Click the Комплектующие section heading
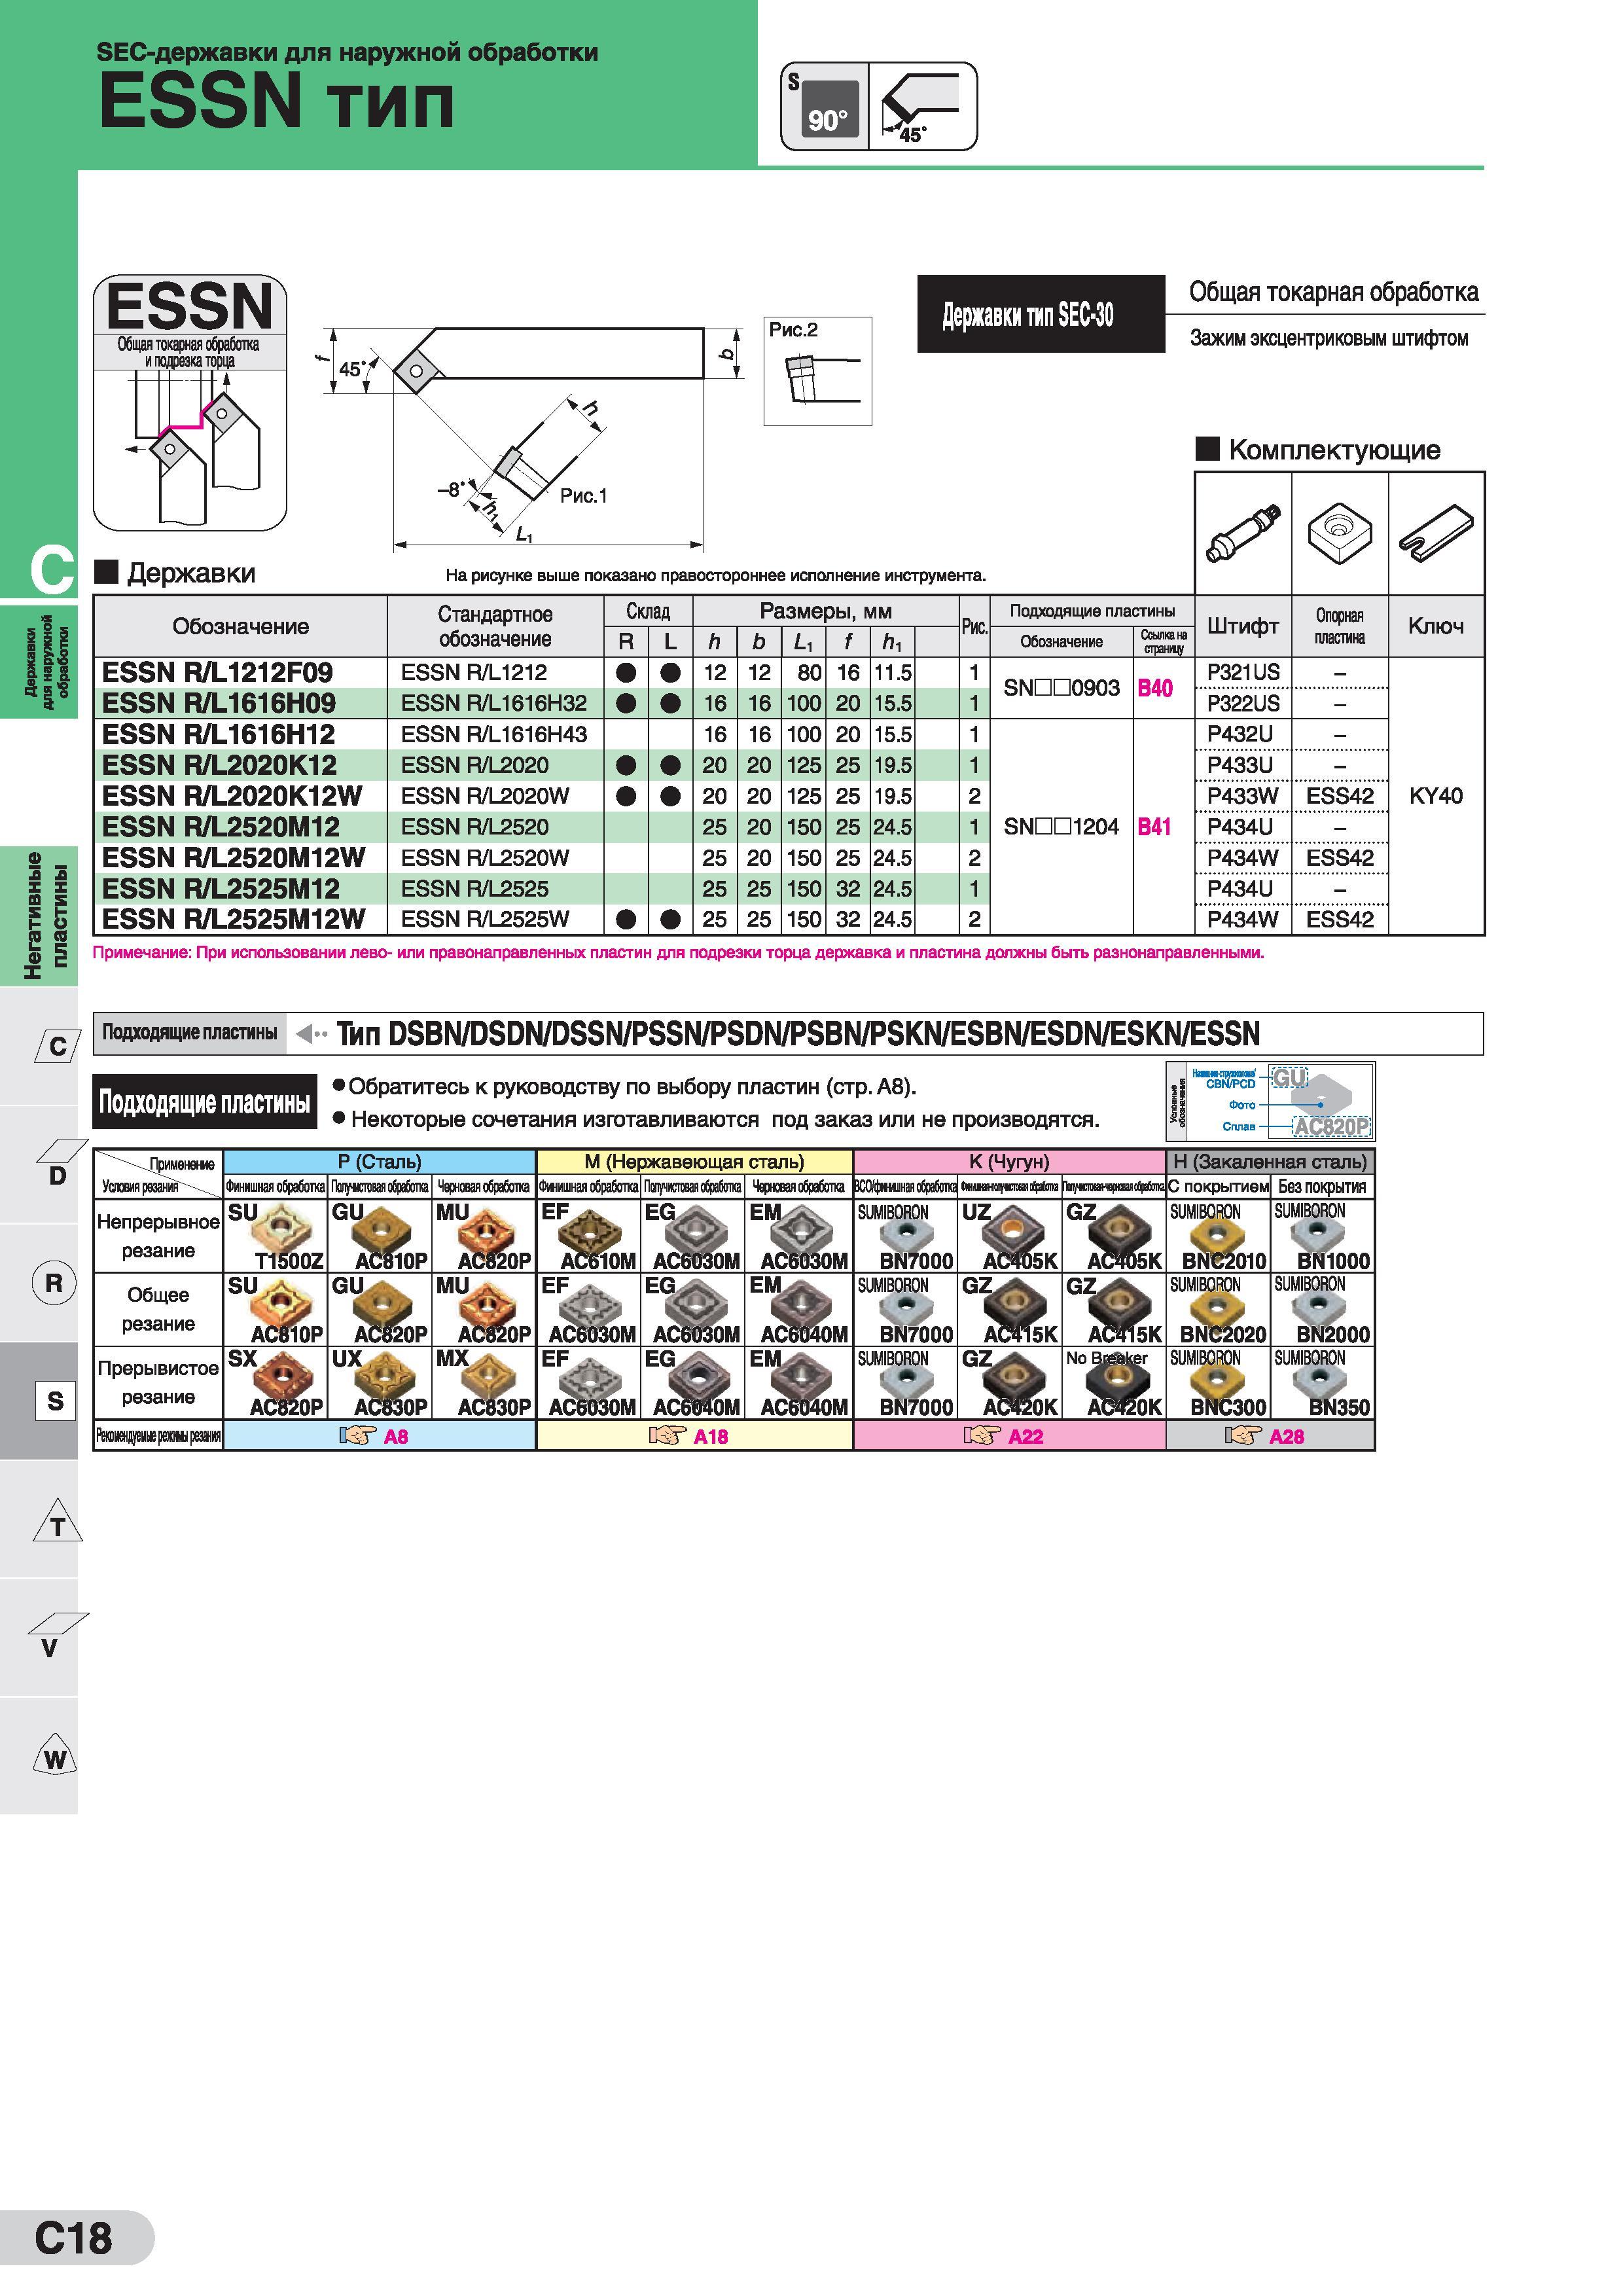Image resolution: width=1623 pixels, height=2296 pixels. point(1319,449)
